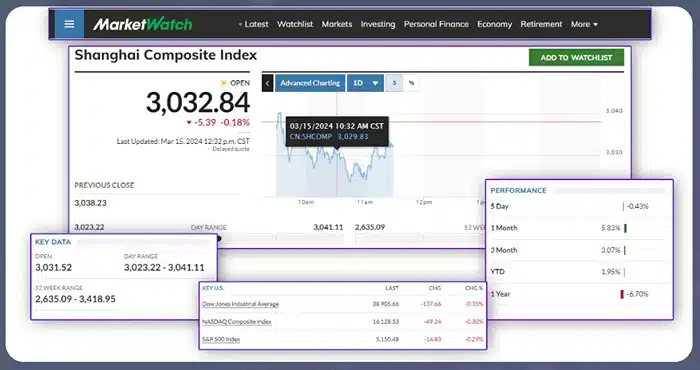
Task: Click the Shanghai Composite Index title
Action: coord(166,55)
